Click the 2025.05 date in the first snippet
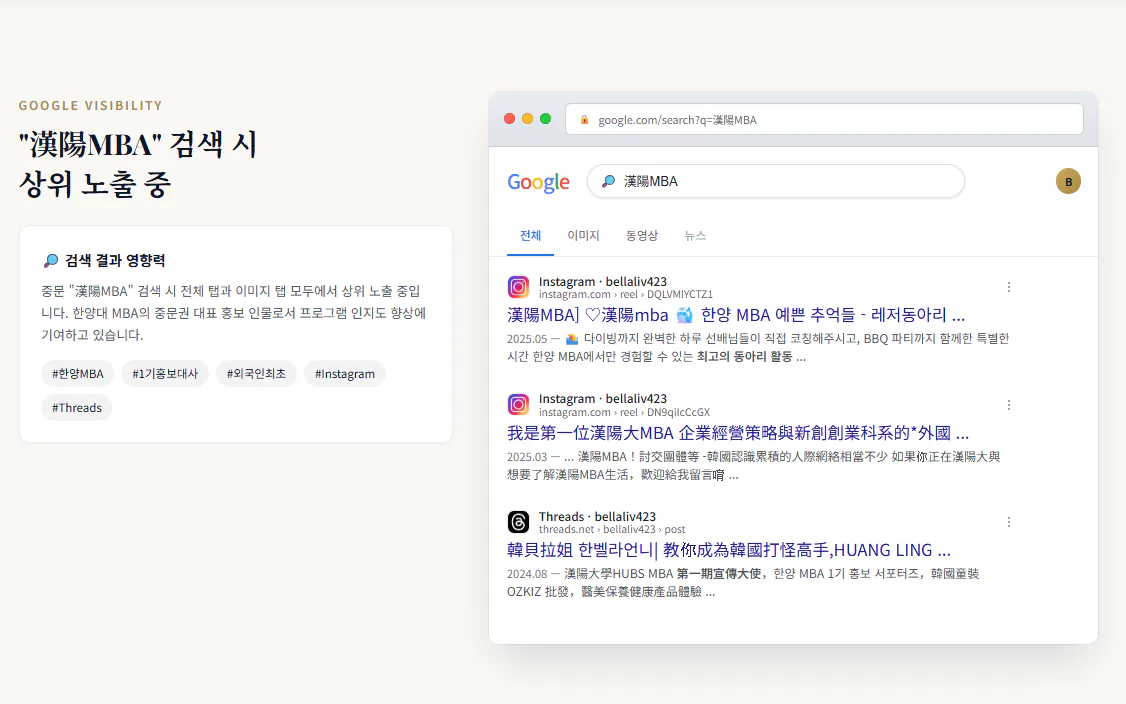Image resolution: width=1126 pixels, height=704 pixels. (527, 338)
